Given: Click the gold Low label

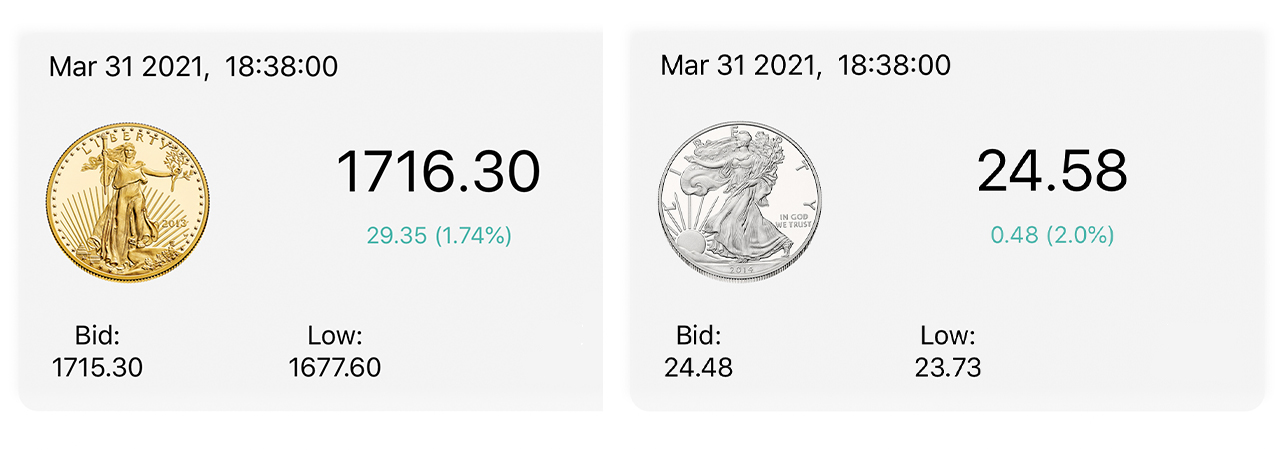Looking at the screenshot, I should point(335,336).
